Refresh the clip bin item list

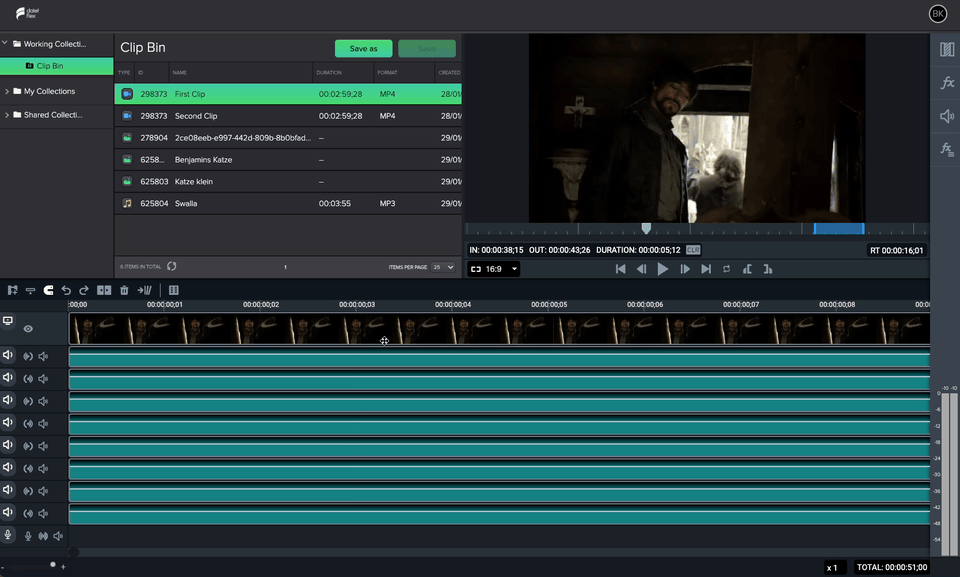click(x=172, y=266)
